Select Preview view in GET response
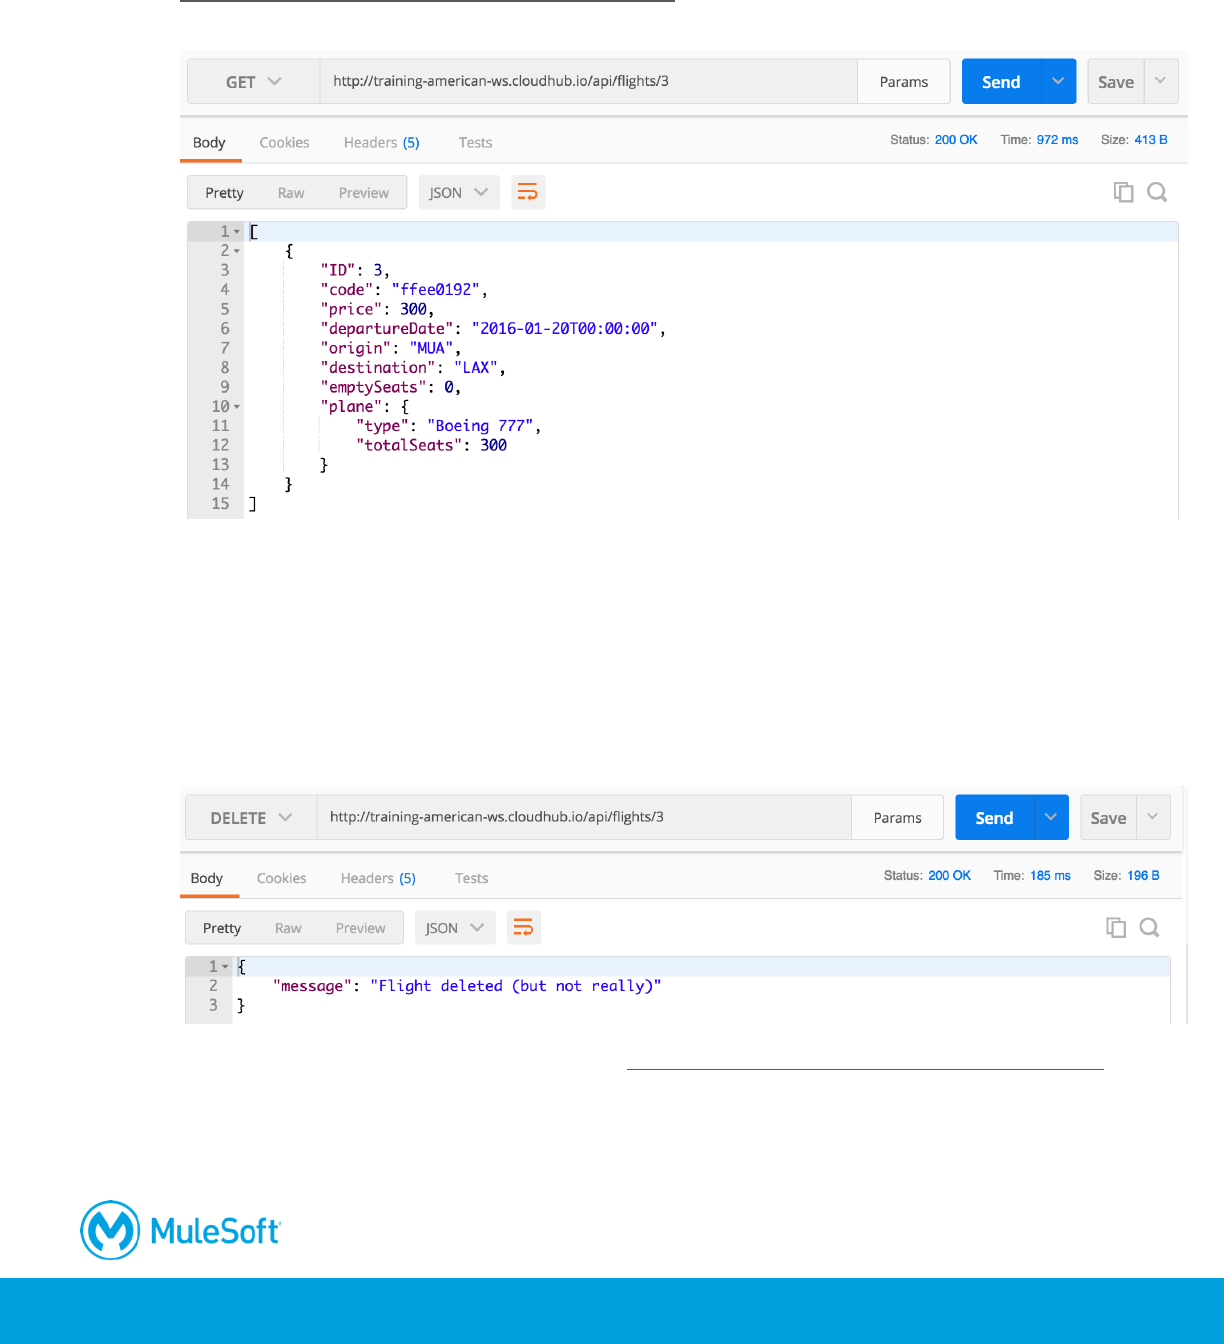The image size is (1224, 1344). click(x=363, y=193)
